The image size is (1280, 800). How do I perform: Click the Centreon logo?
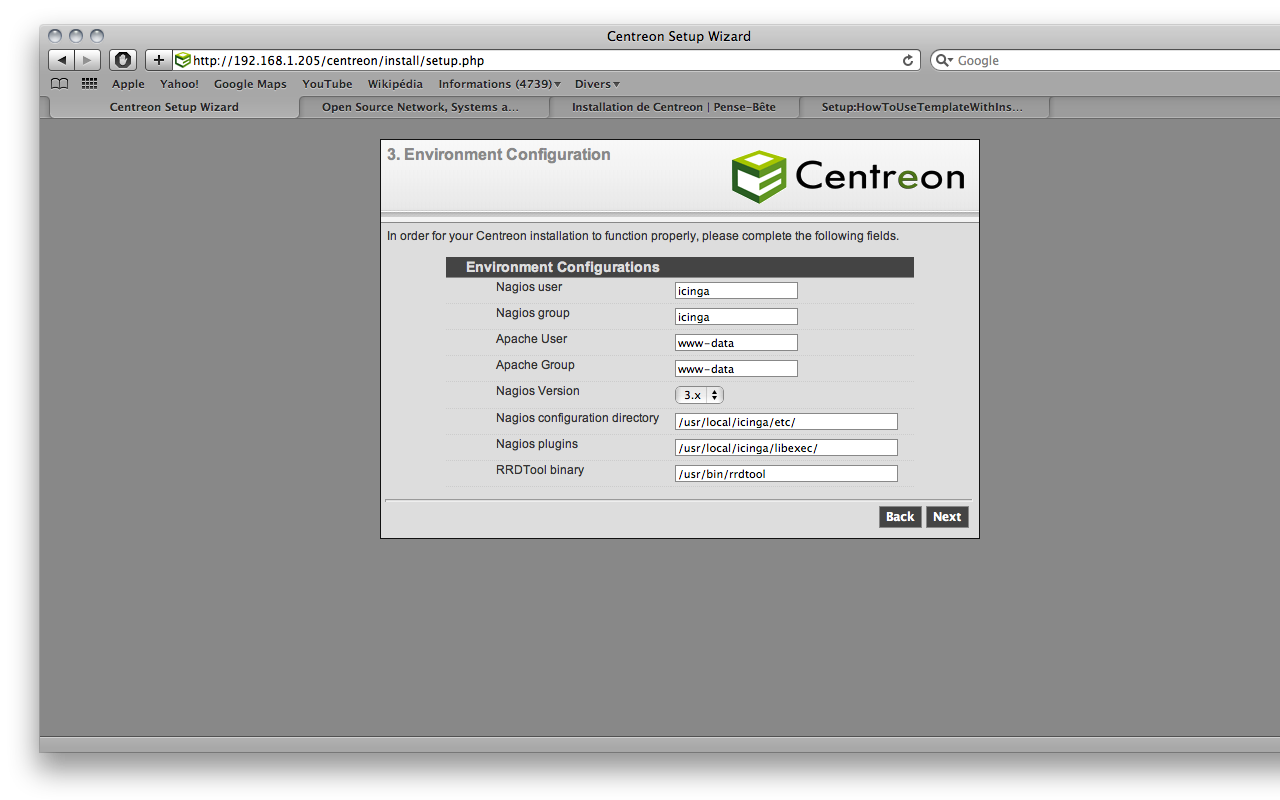coord(848,177)
